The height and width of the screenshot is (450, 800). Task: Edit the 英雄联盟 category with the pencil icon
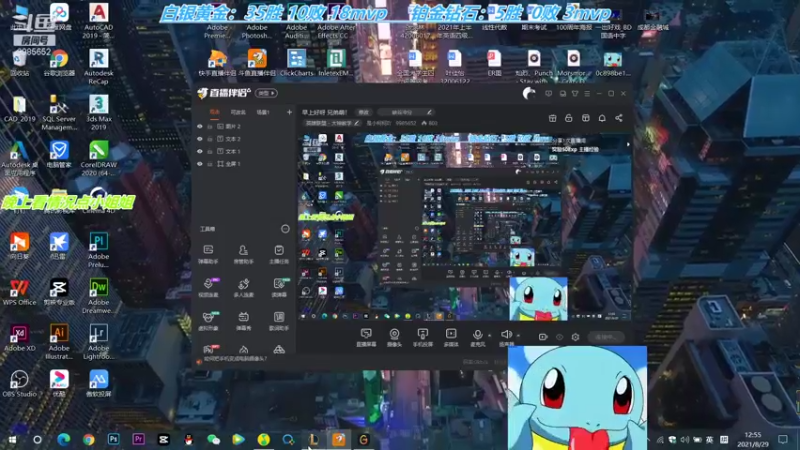(357, 123)
